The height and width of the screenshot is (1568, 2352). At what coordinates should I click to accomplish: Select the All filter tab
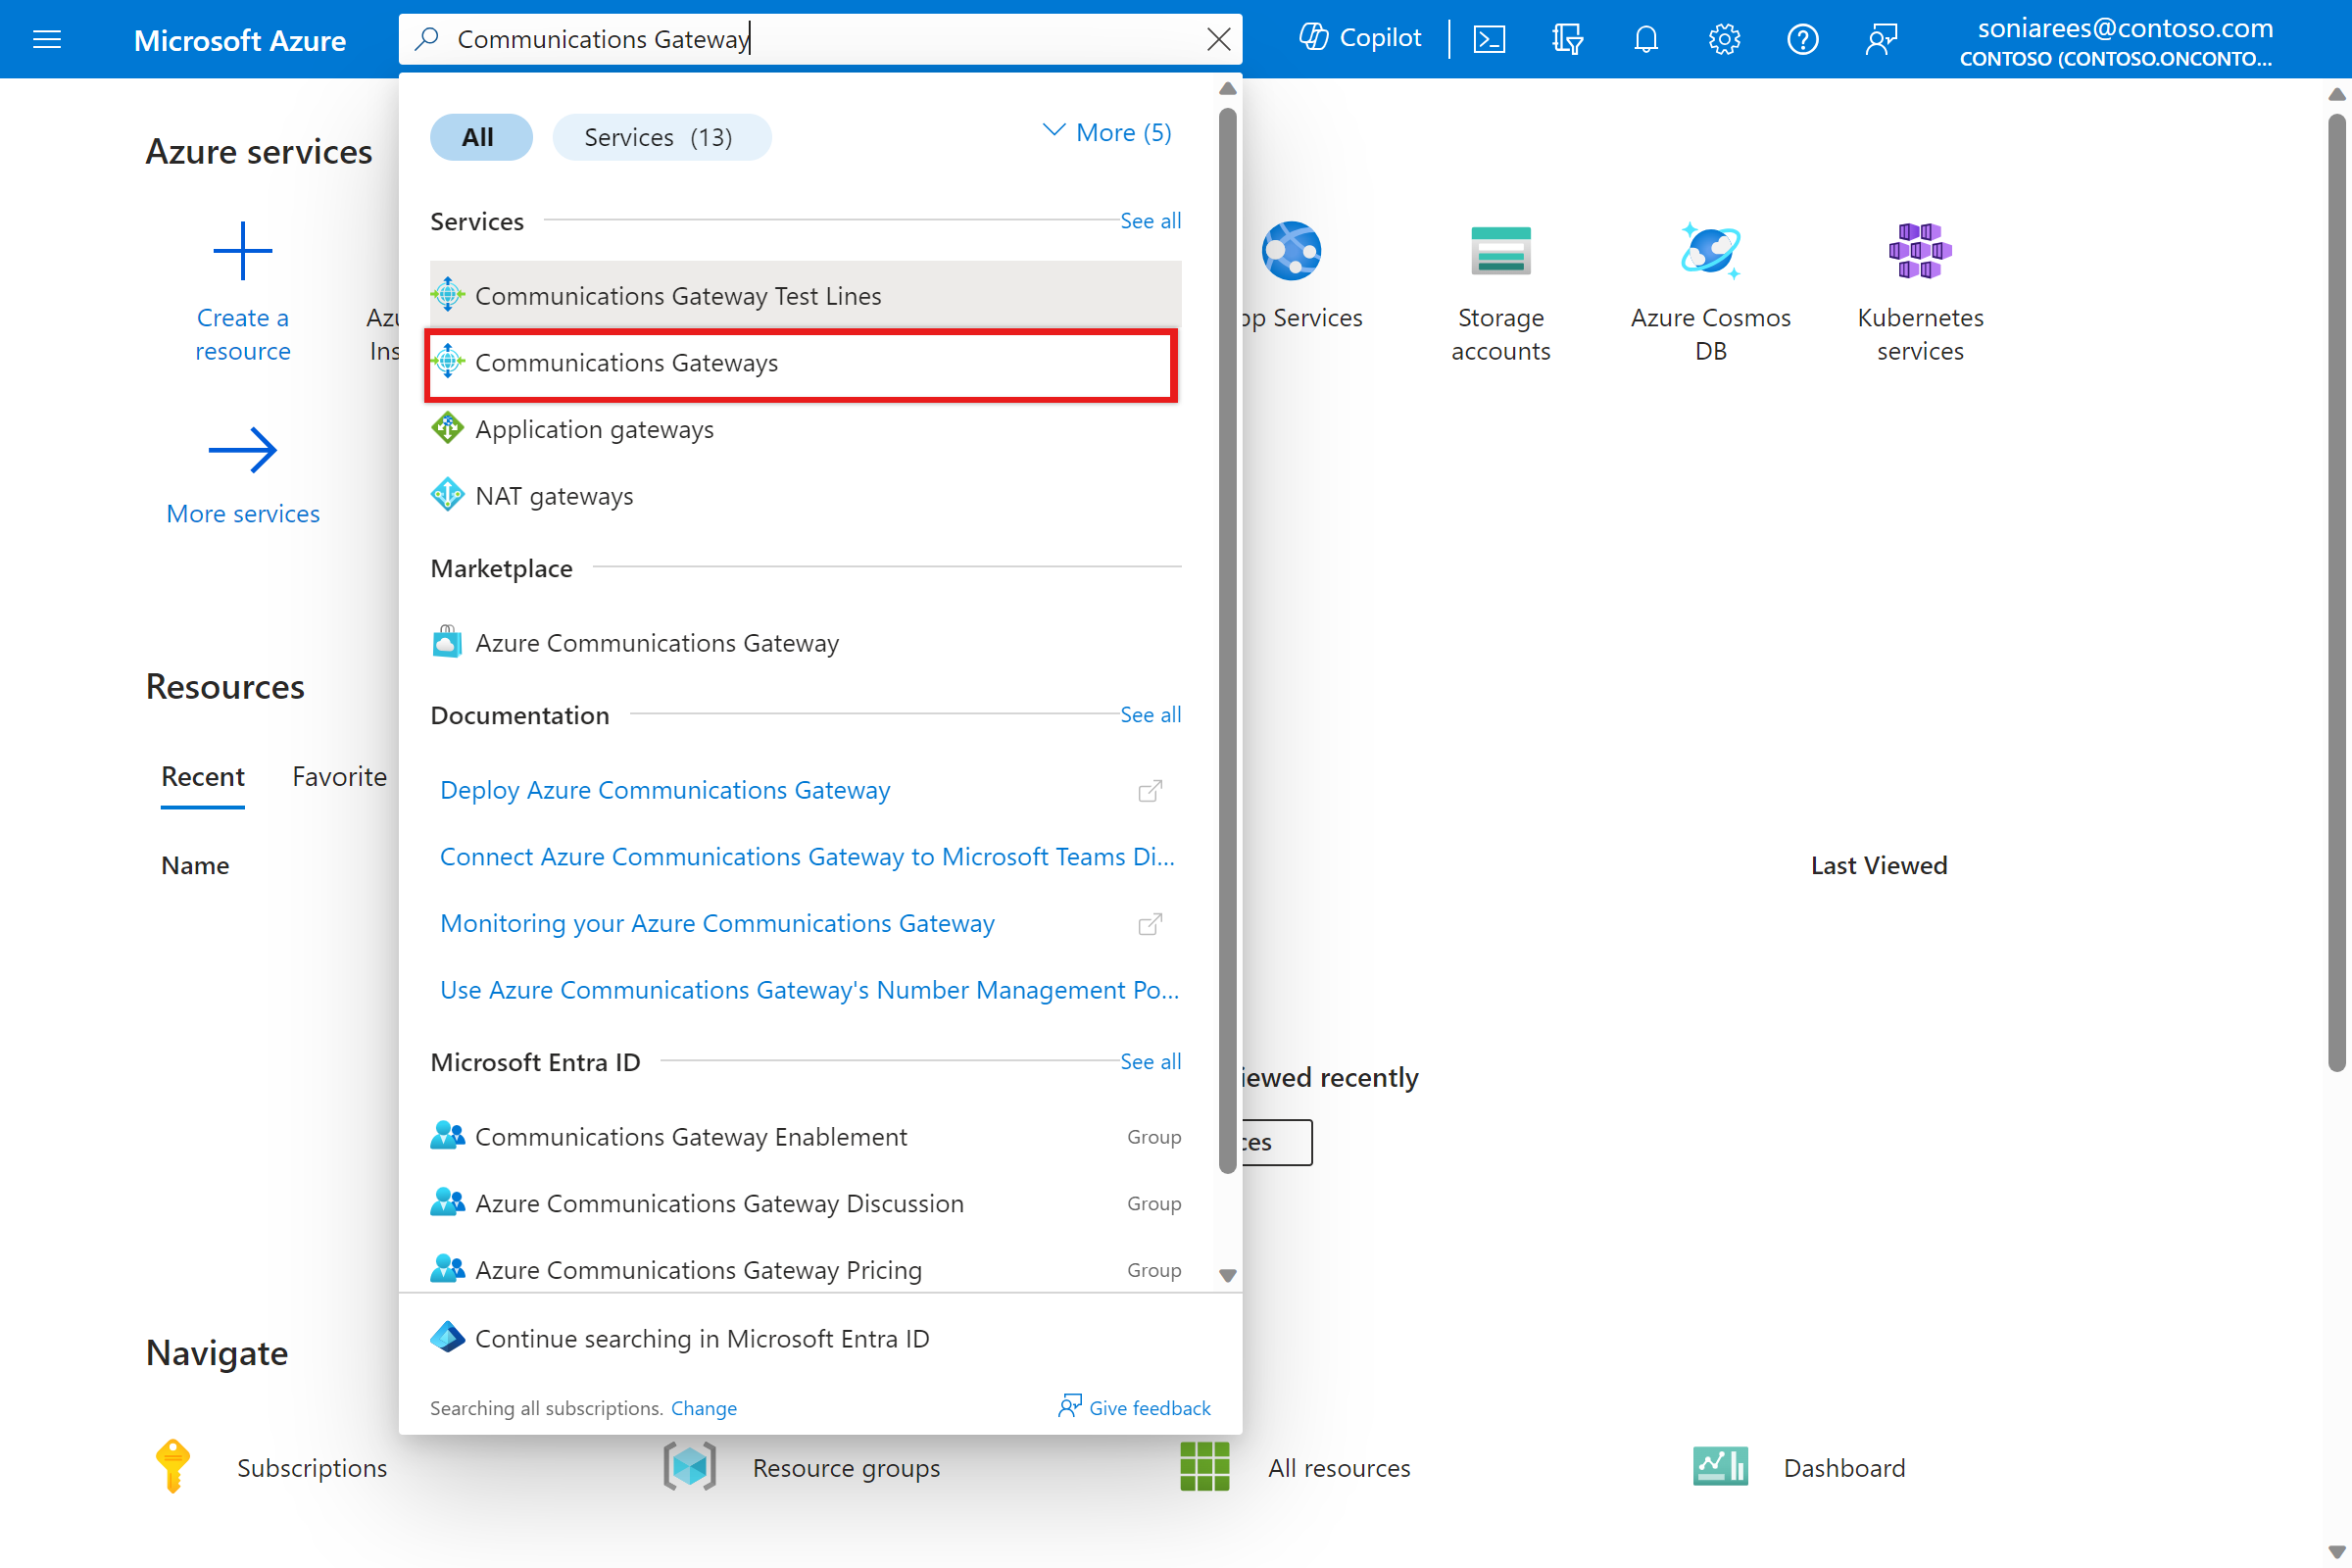479,135
